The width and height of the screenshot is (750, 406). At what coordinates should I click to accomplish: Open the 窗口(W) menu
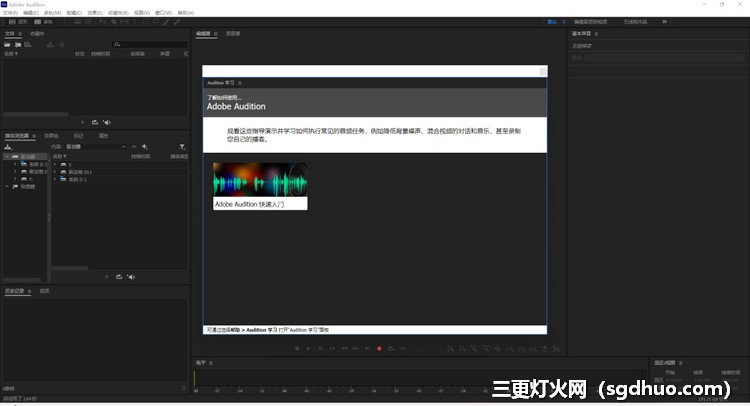pyautogui.click(x=164, y=13)
